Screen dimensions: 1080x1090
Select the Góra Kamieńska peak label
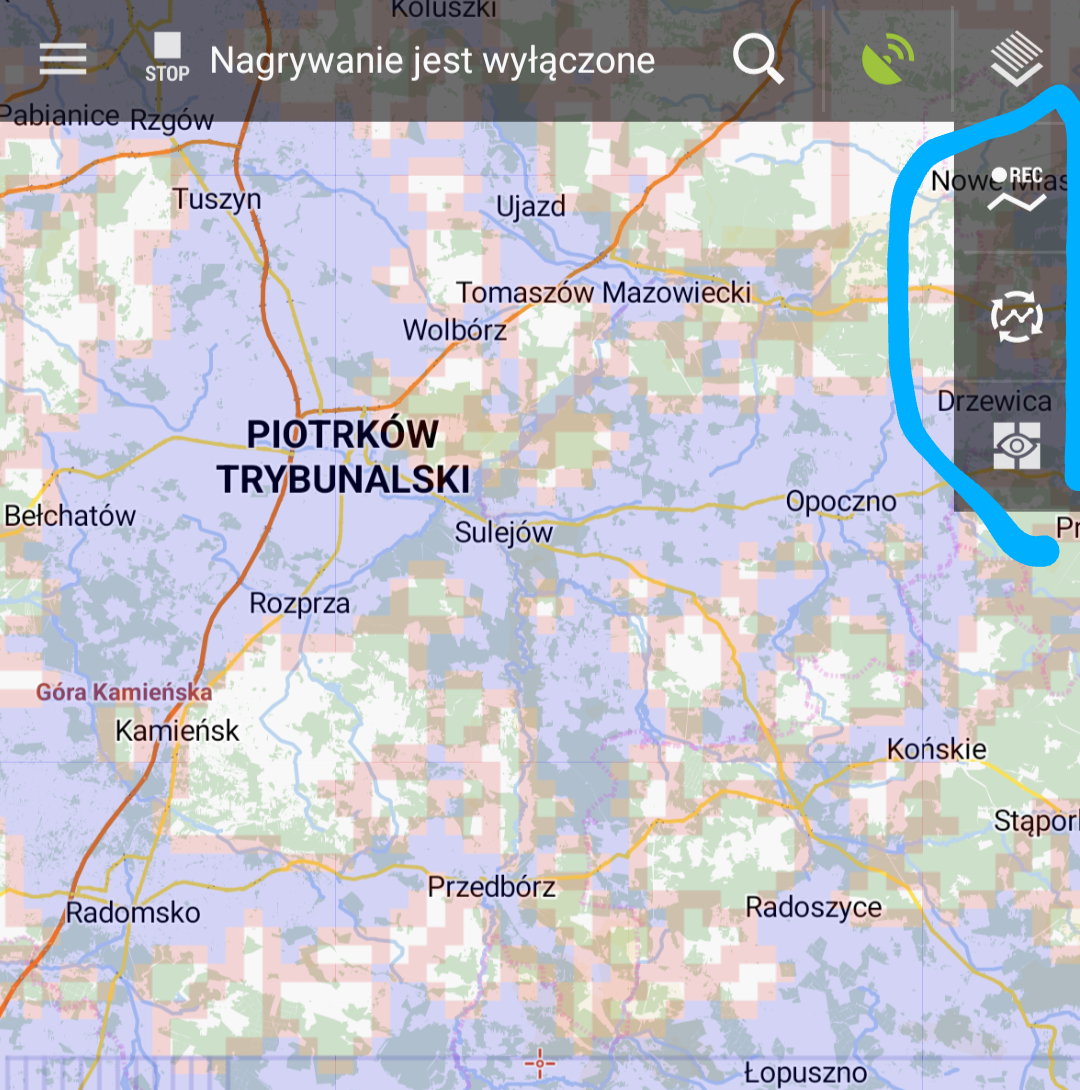tap(124, 692)
